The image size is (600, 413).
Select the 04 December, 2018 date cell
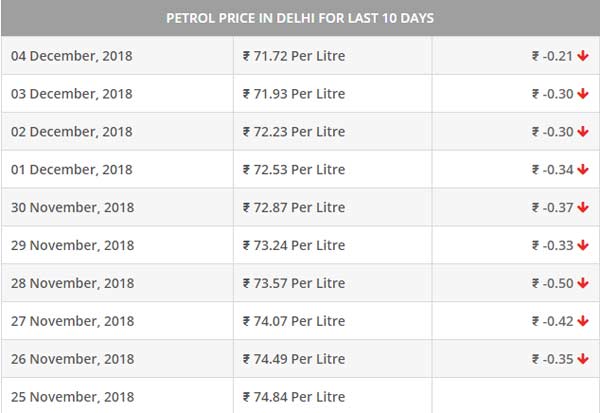click(x=71, y=56)
